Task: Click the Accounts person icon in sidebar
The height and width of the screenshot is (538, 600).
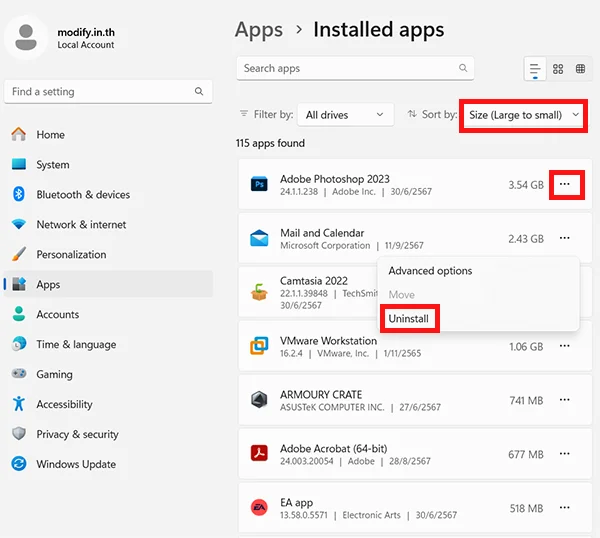Action: 19,313
